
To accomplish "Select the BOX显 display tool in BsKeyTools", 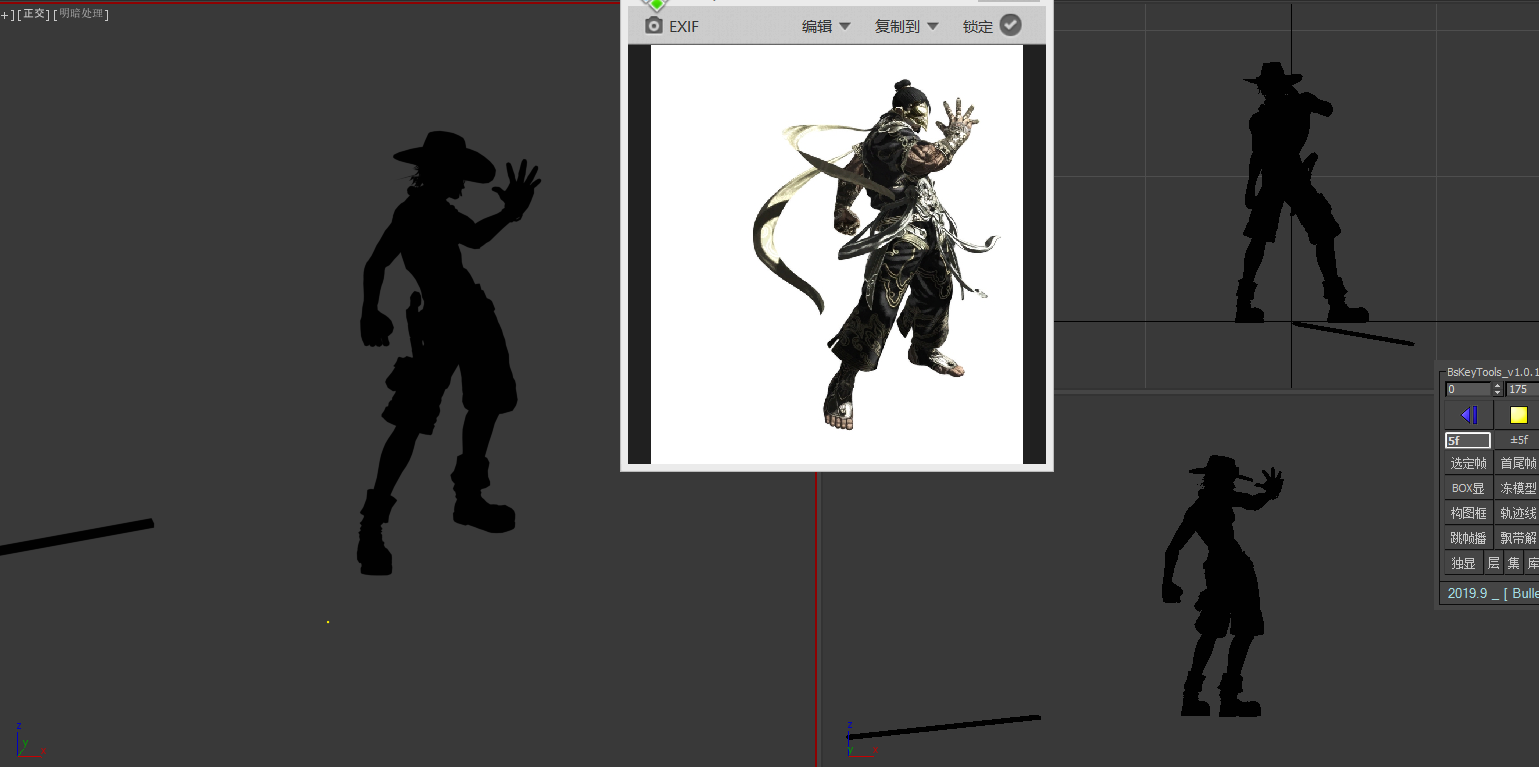I will coord(1467,487).
